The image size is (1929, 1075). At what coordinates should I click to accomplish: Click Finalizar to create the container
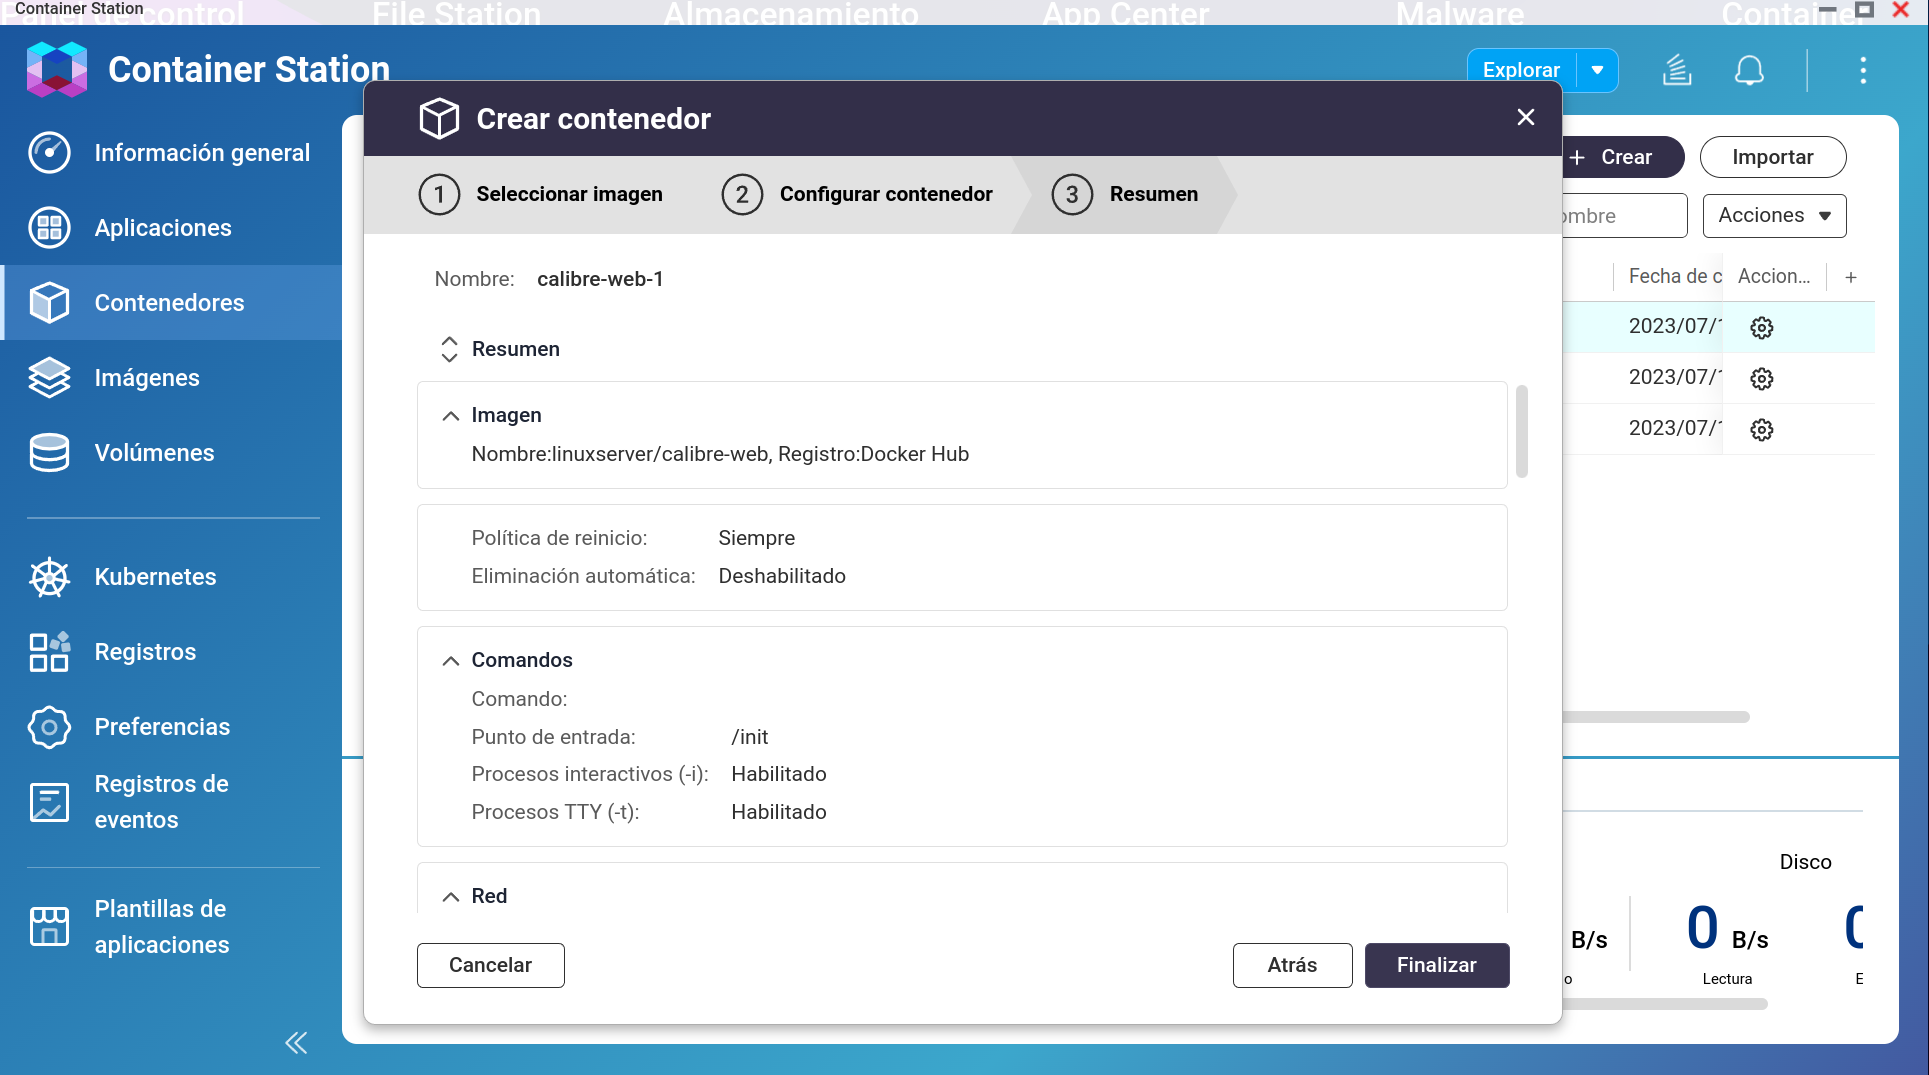pyautogui.click(x=1436, y=965)
